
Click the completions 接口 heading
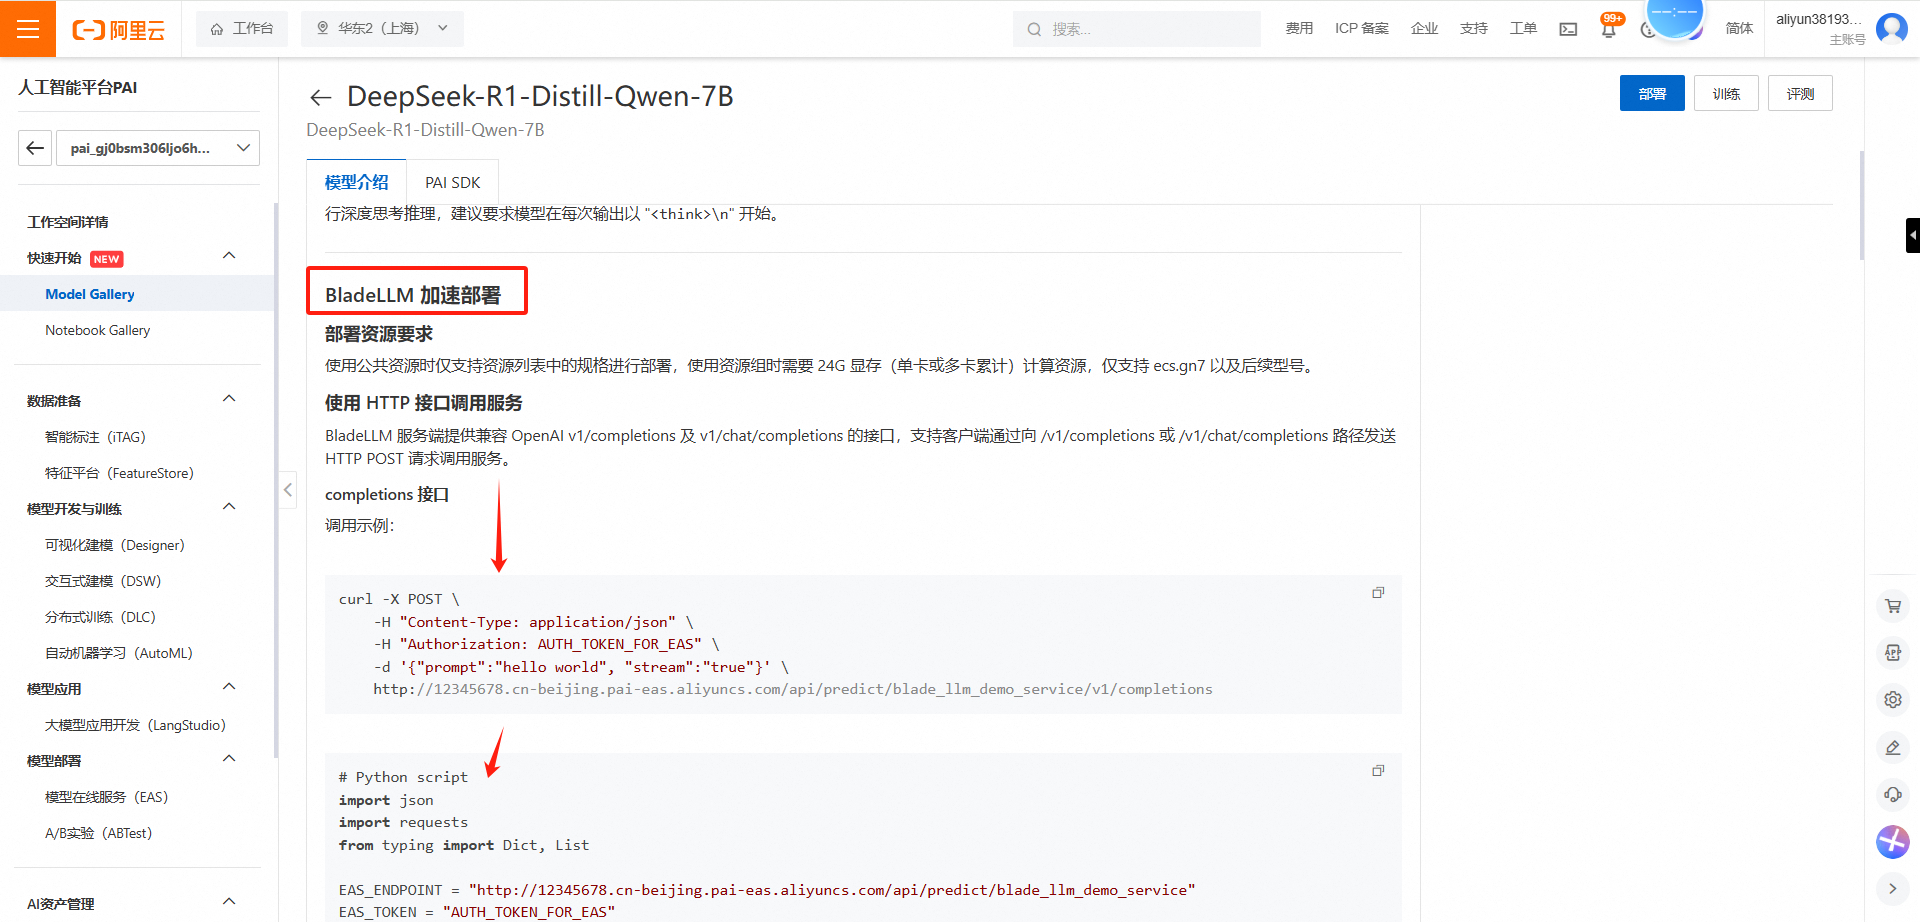tap(387, 494)
